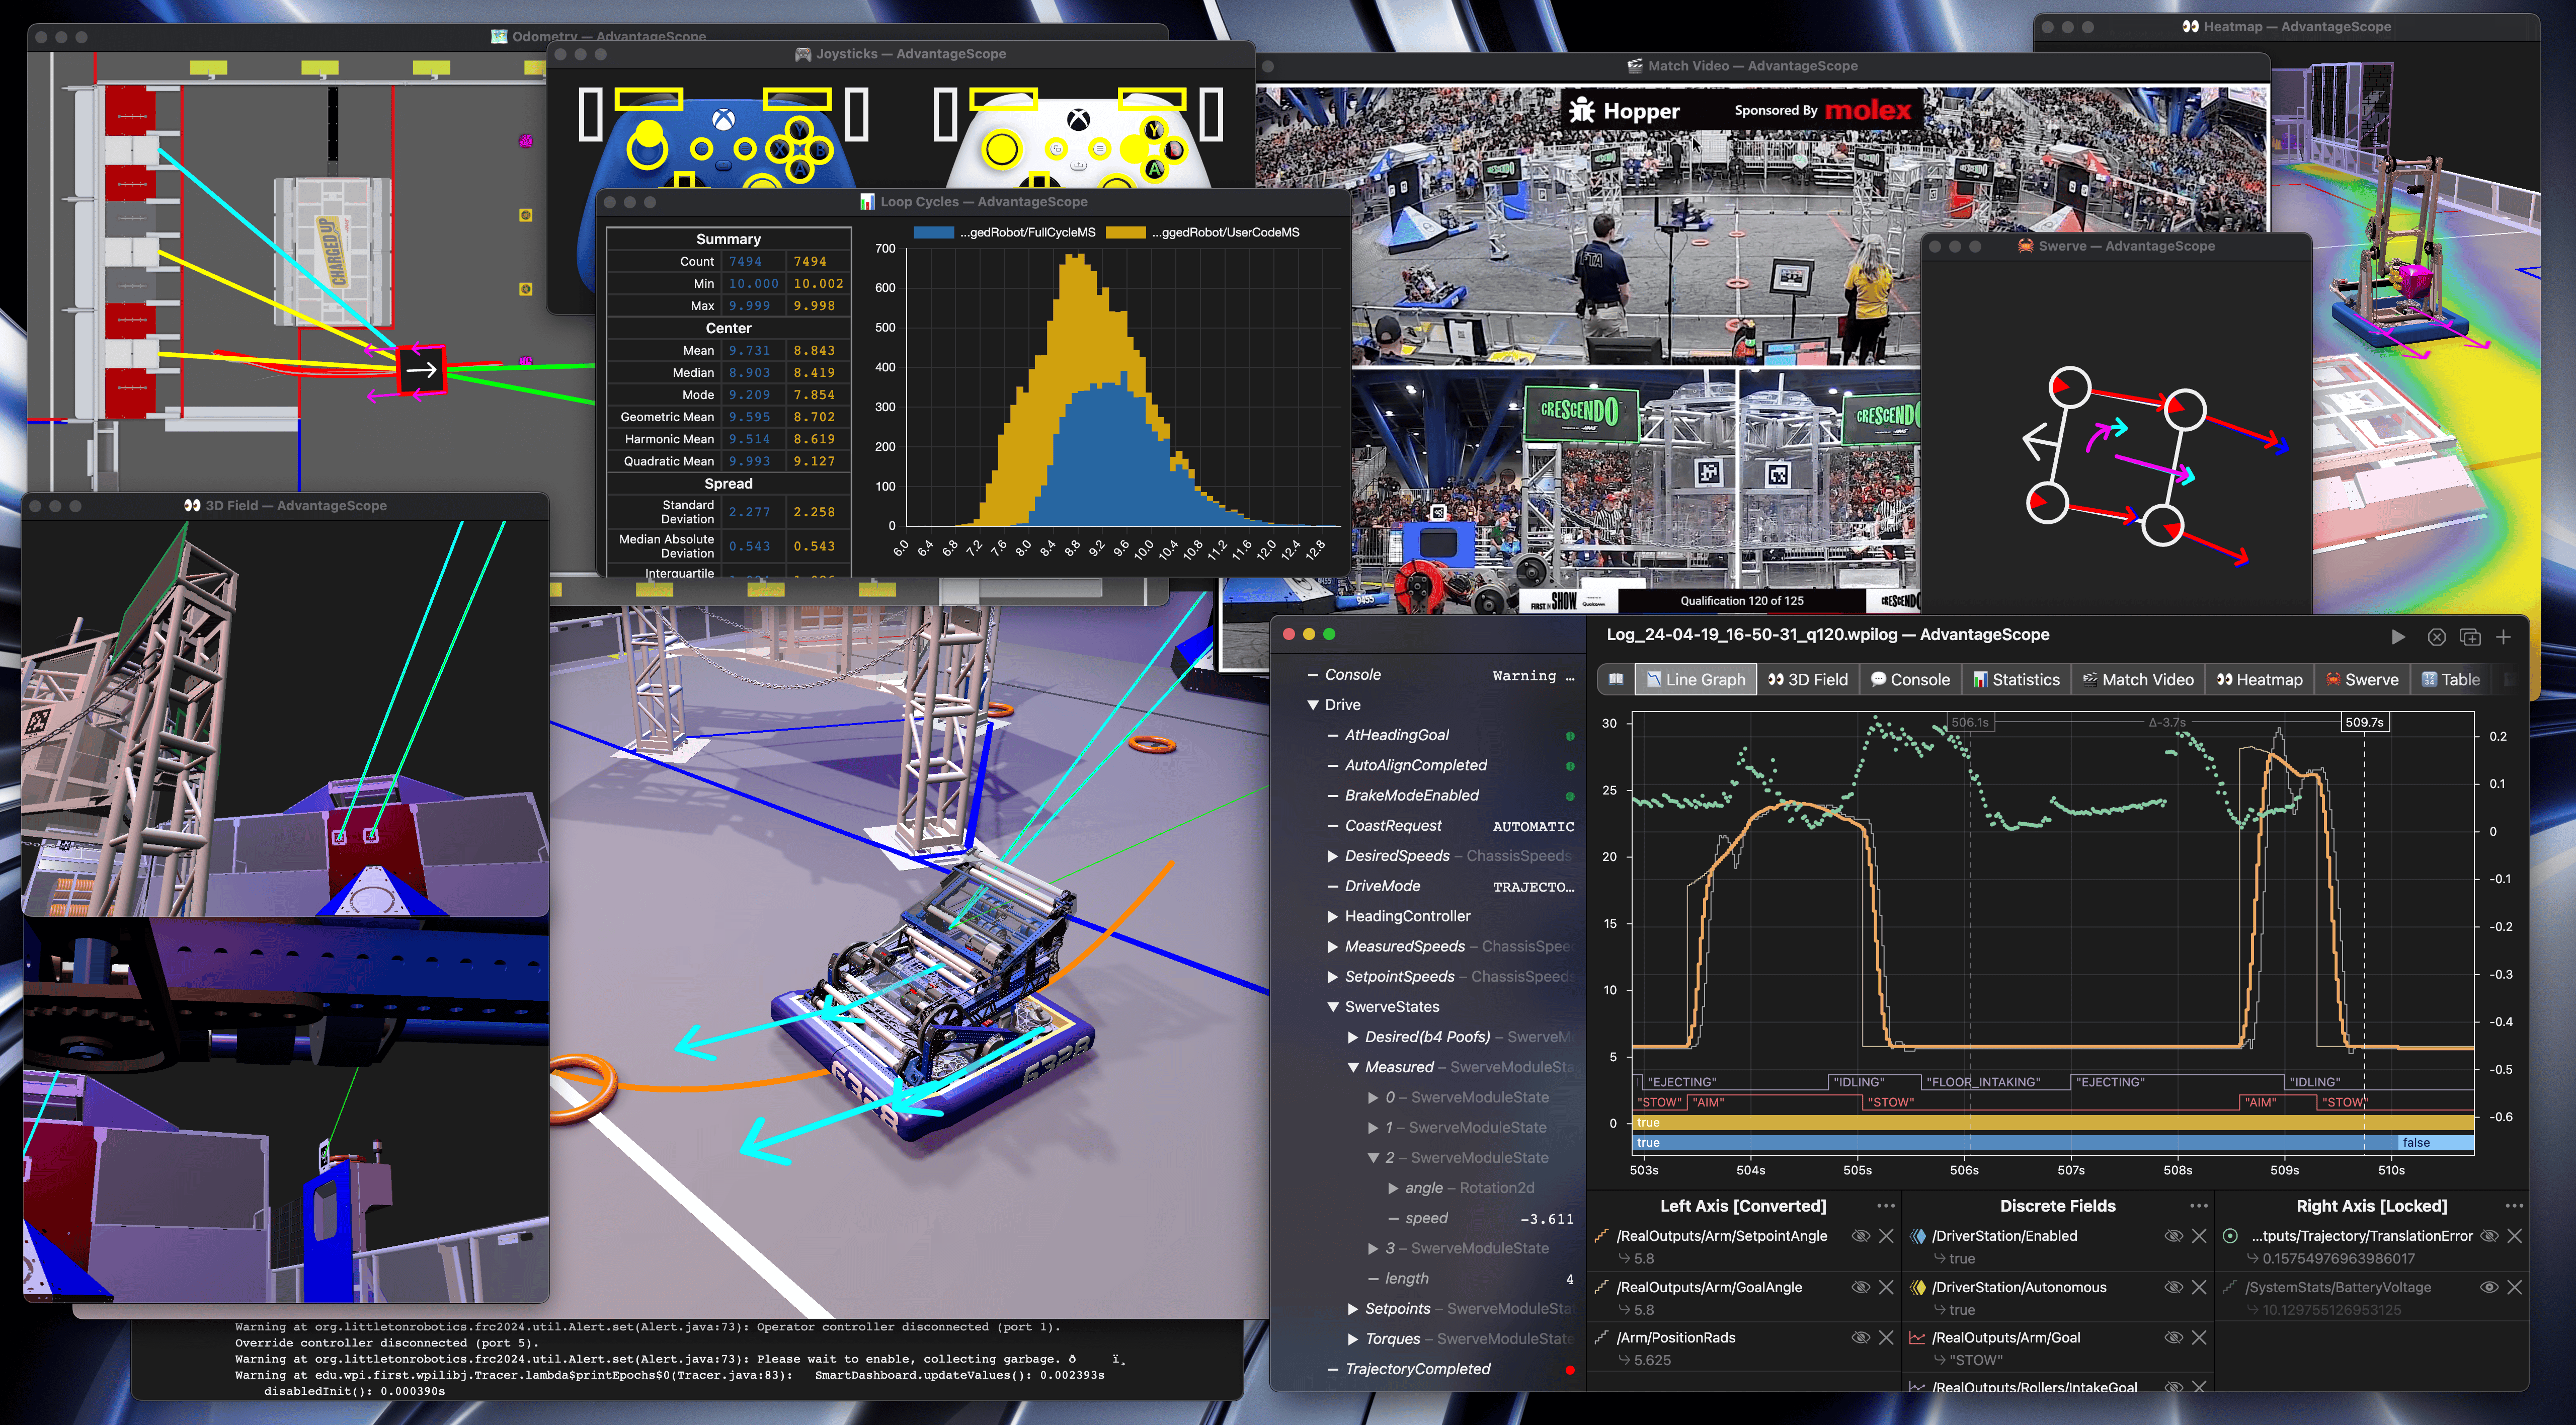Open Left Axis three-dots options menu

(1885, 1206)
